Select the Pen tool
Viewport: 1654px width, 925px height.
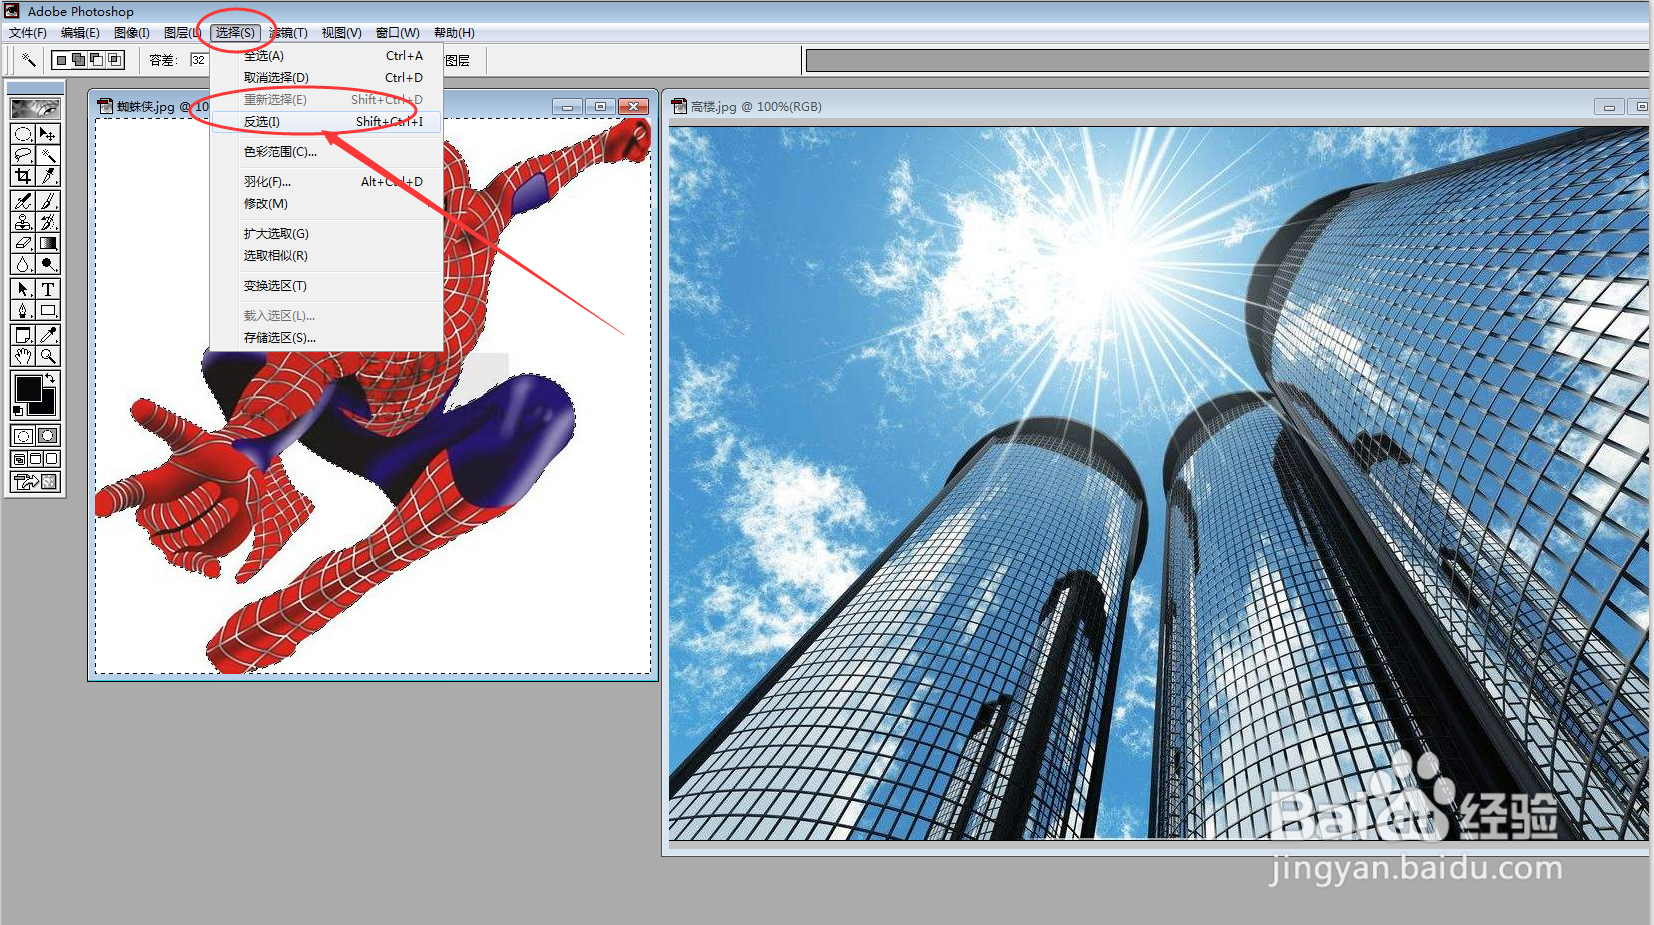23,310
